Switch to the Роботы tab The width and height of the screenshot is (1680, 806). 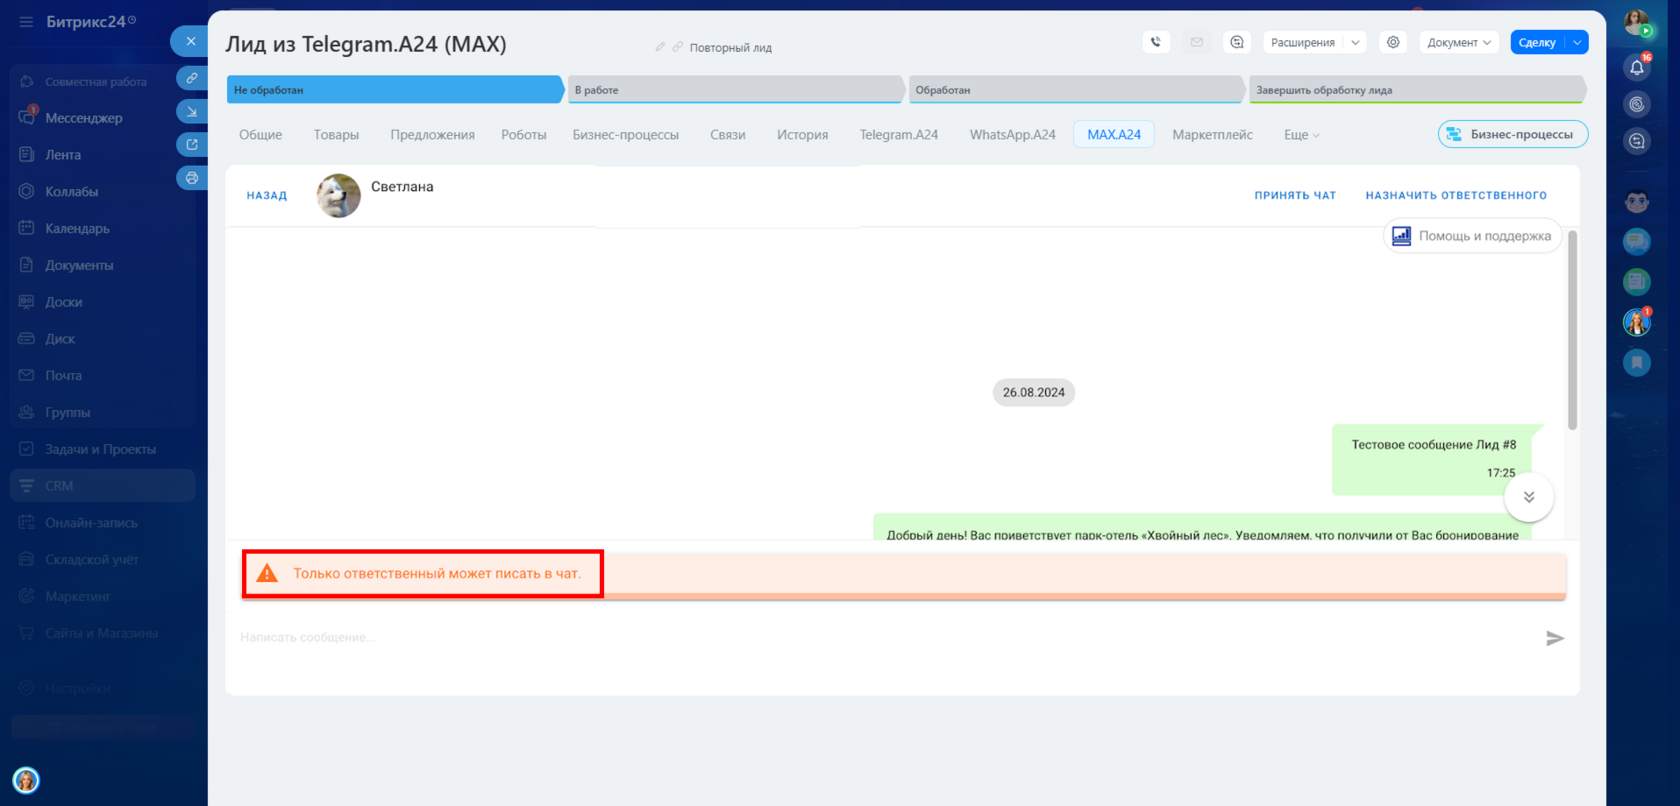[524, 135]
